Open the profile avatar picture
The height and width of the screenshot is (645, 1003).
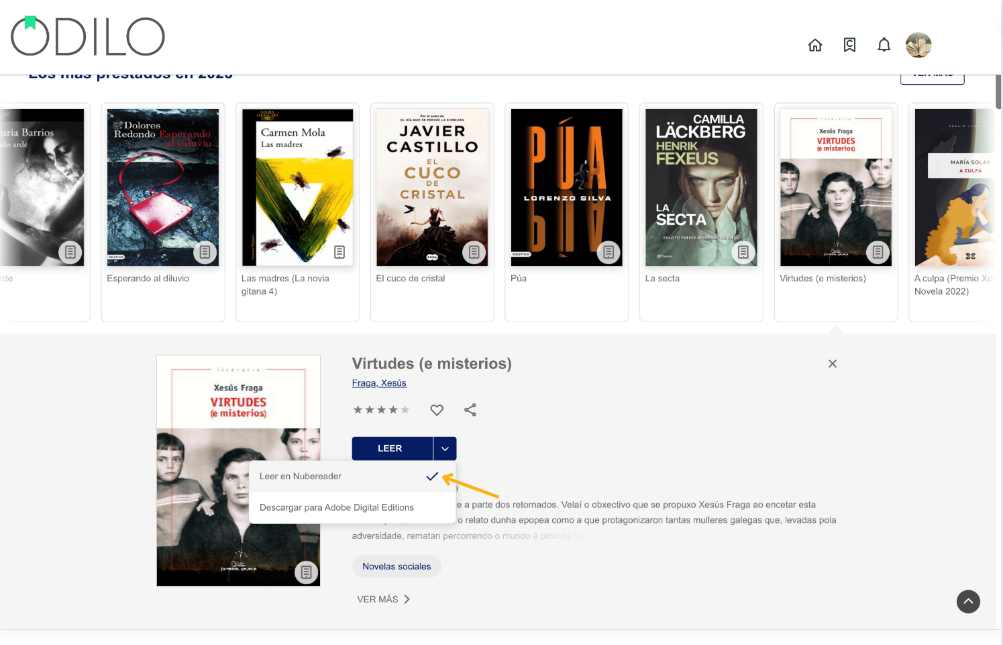(918, 45)
